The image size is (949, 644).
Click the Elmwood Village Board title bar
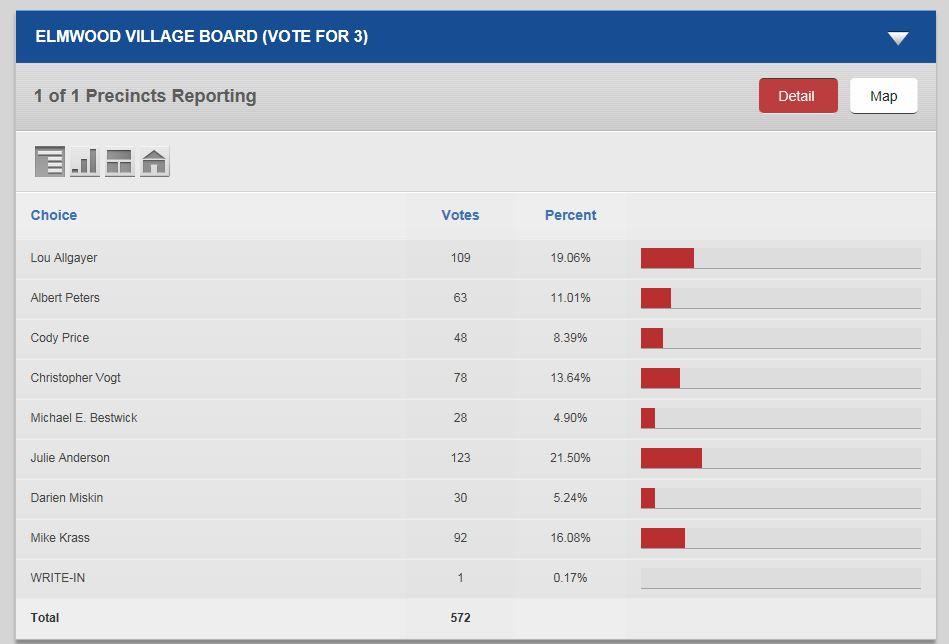(x=476, y=36)
